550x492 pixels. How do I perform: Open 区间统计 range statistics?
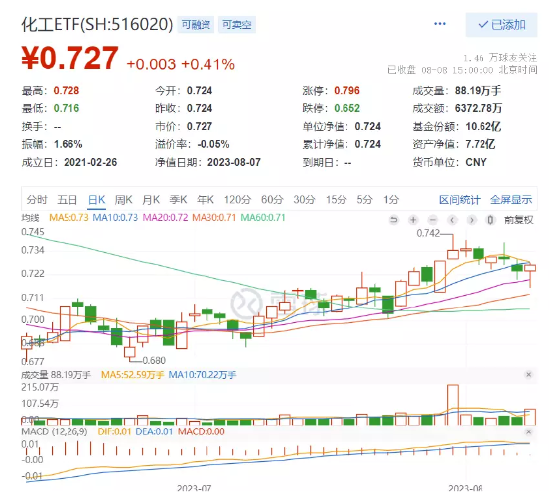(460, 200)
